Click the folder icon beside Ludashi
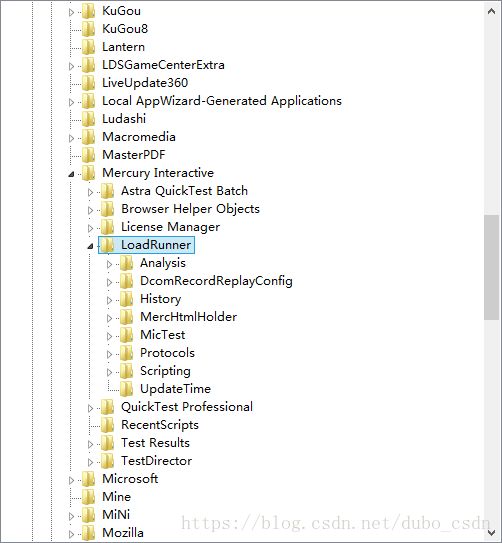Image resolution: width=502 pixels, height=543 pixels. point(89,119)
